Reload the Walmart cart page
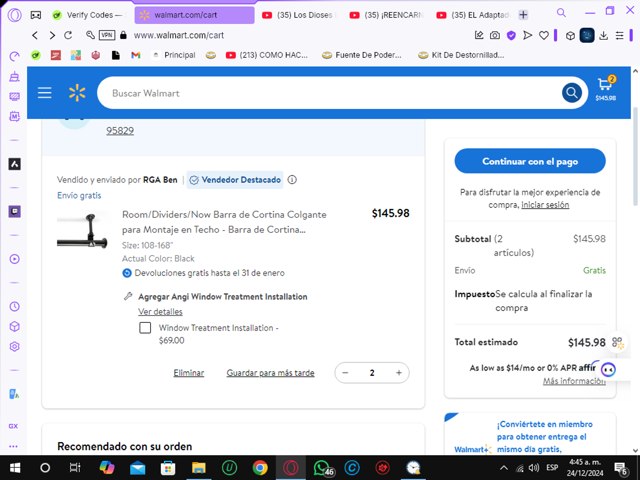Image resolution: width=640 pixels, height=480 pixels. (68, 36)
